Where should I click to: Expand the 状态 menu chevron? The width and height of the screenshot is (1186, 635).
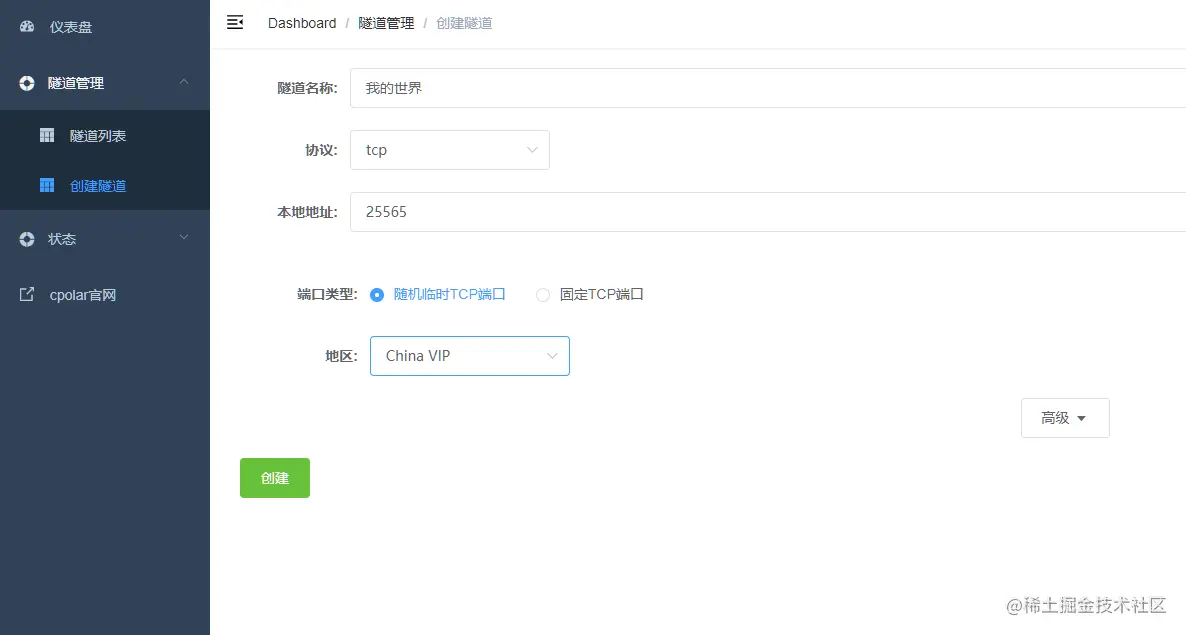coord(184,237)
